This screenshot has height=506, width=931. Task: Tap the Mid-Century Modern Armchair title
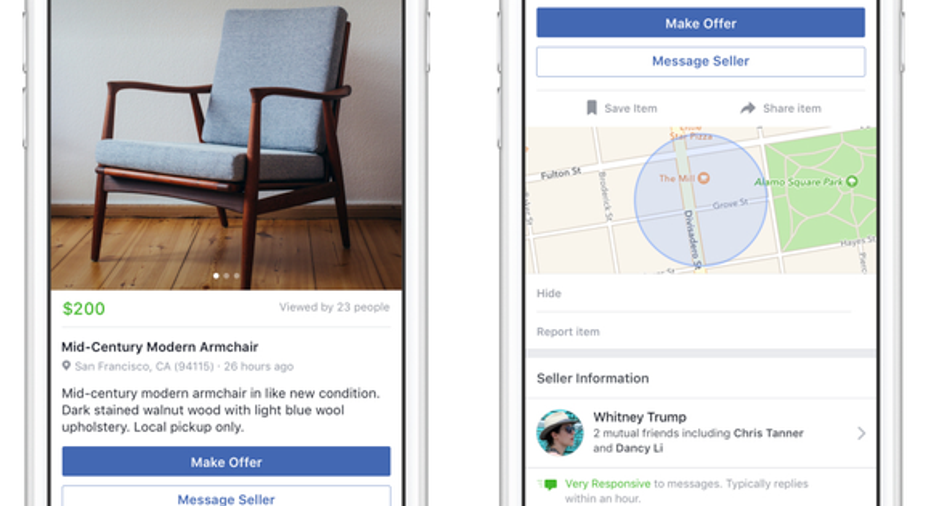(x=160, y=347)
